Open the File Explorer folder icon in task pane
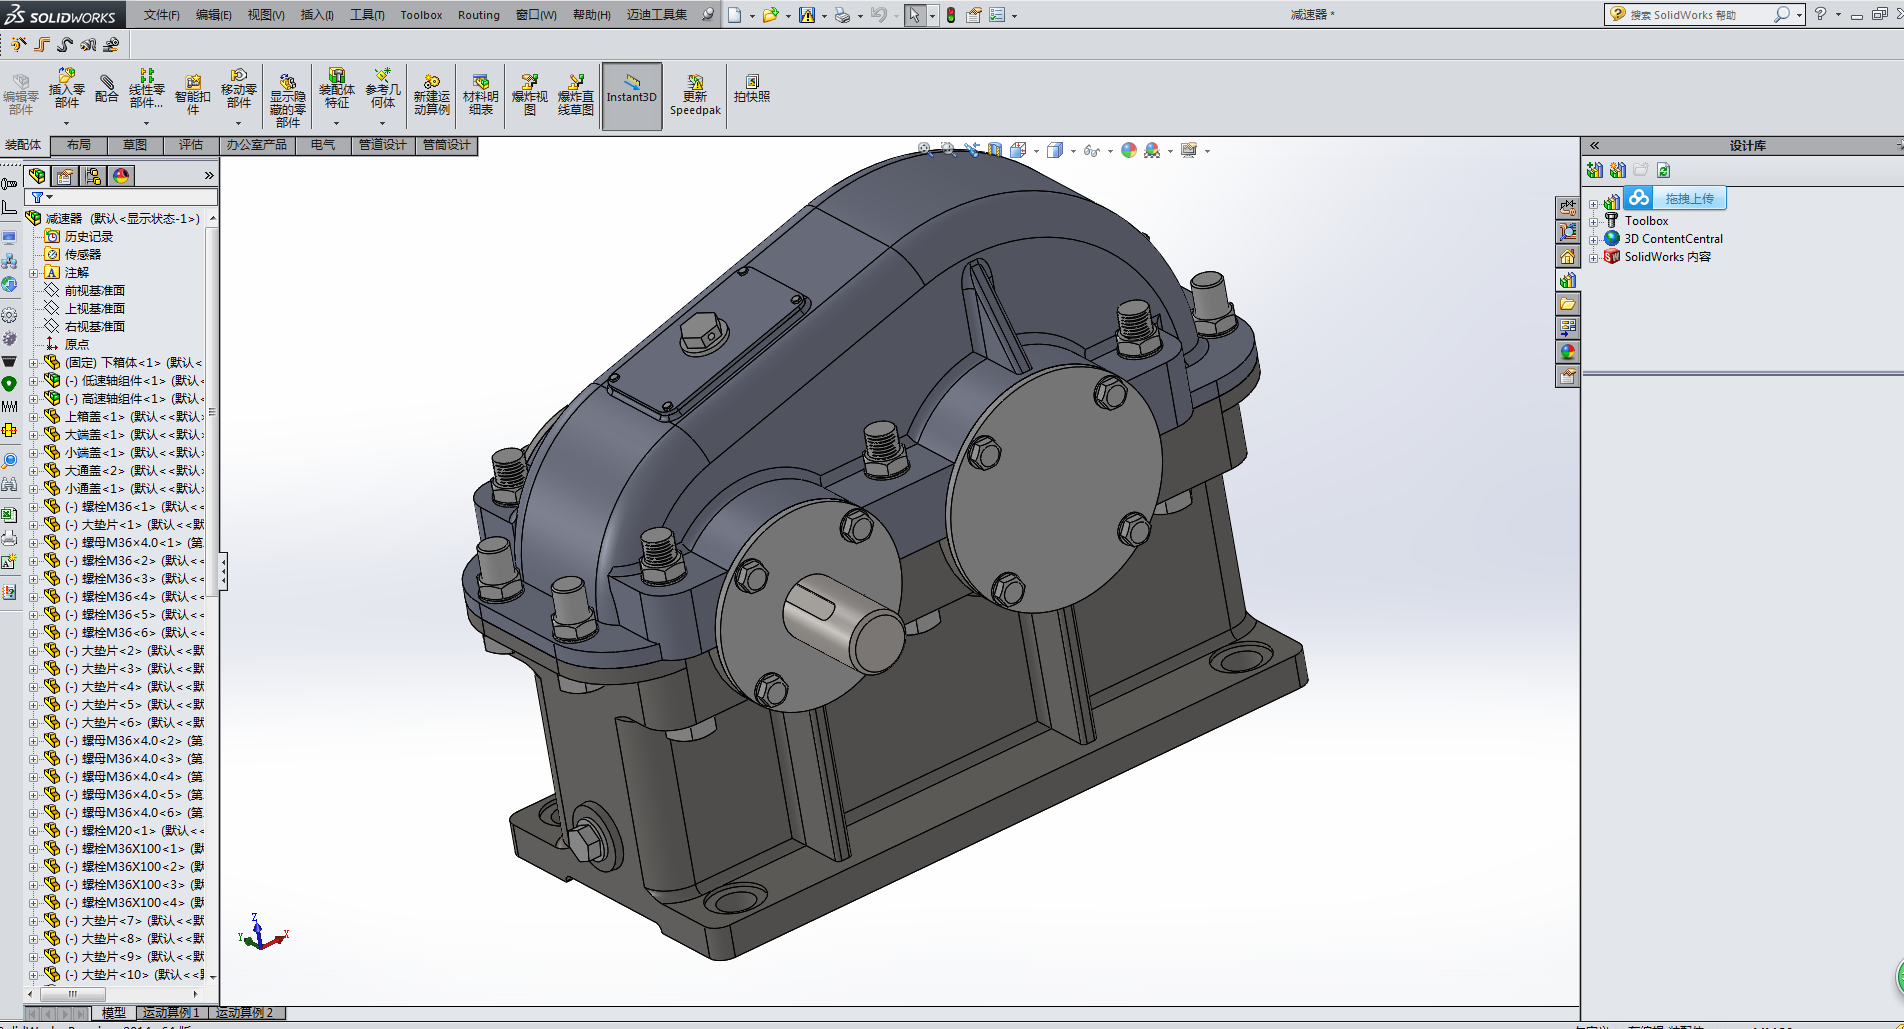1904x1029 pixels. point(1567,304)
